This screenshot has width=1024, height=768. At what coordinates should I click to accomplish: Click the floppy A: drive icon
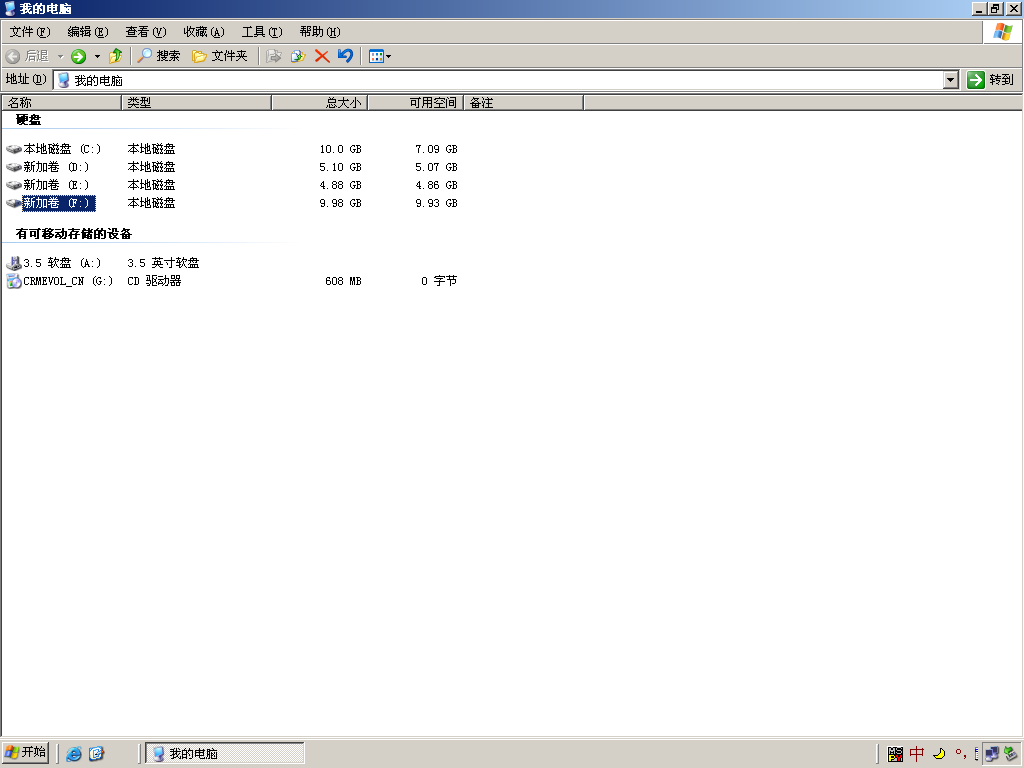pos(14,263)
